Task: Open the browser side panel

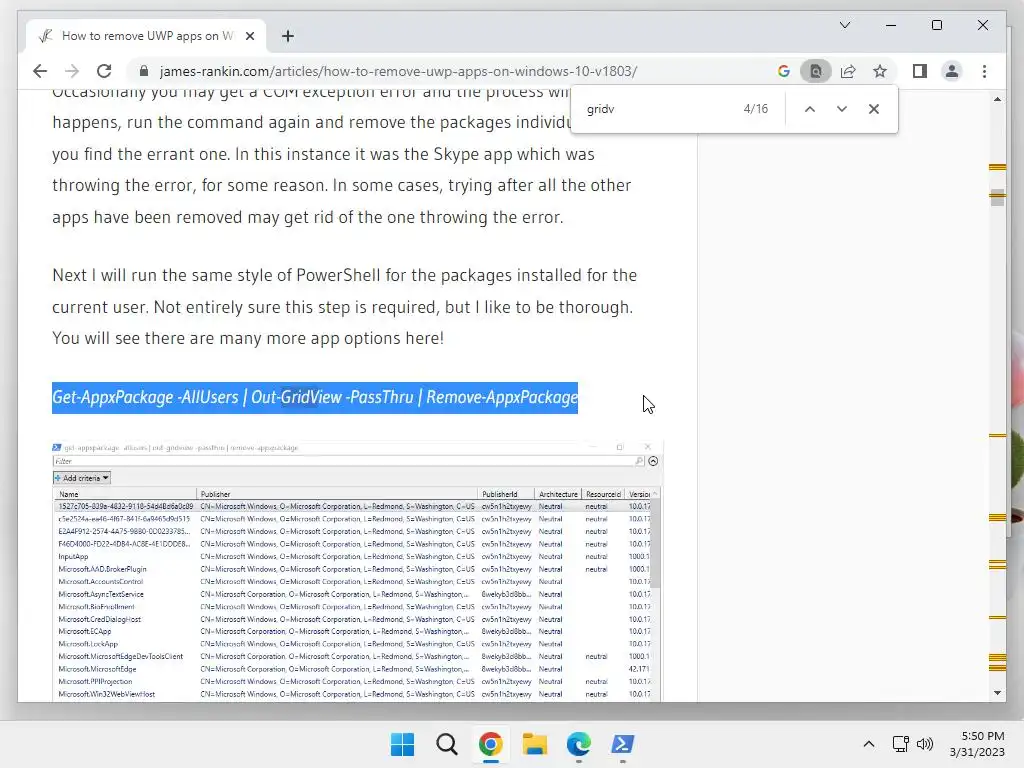Action: pyautogui.click(x=920, y=71)
